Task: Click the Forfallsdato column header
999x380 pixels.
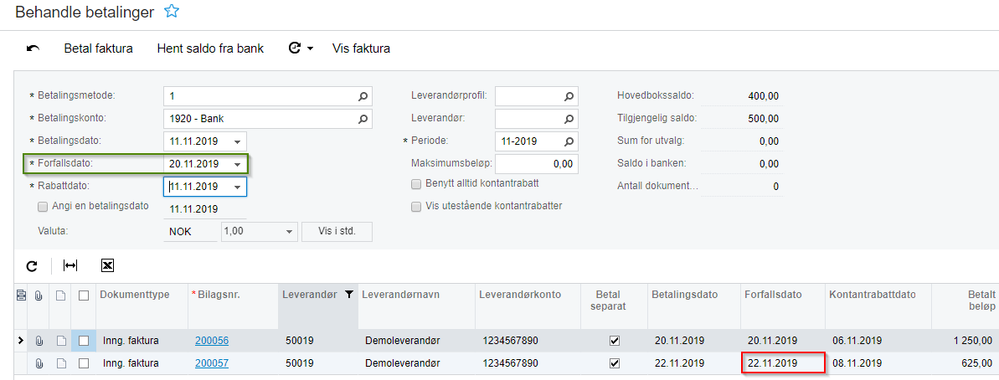Action: (x=773, y=295)
